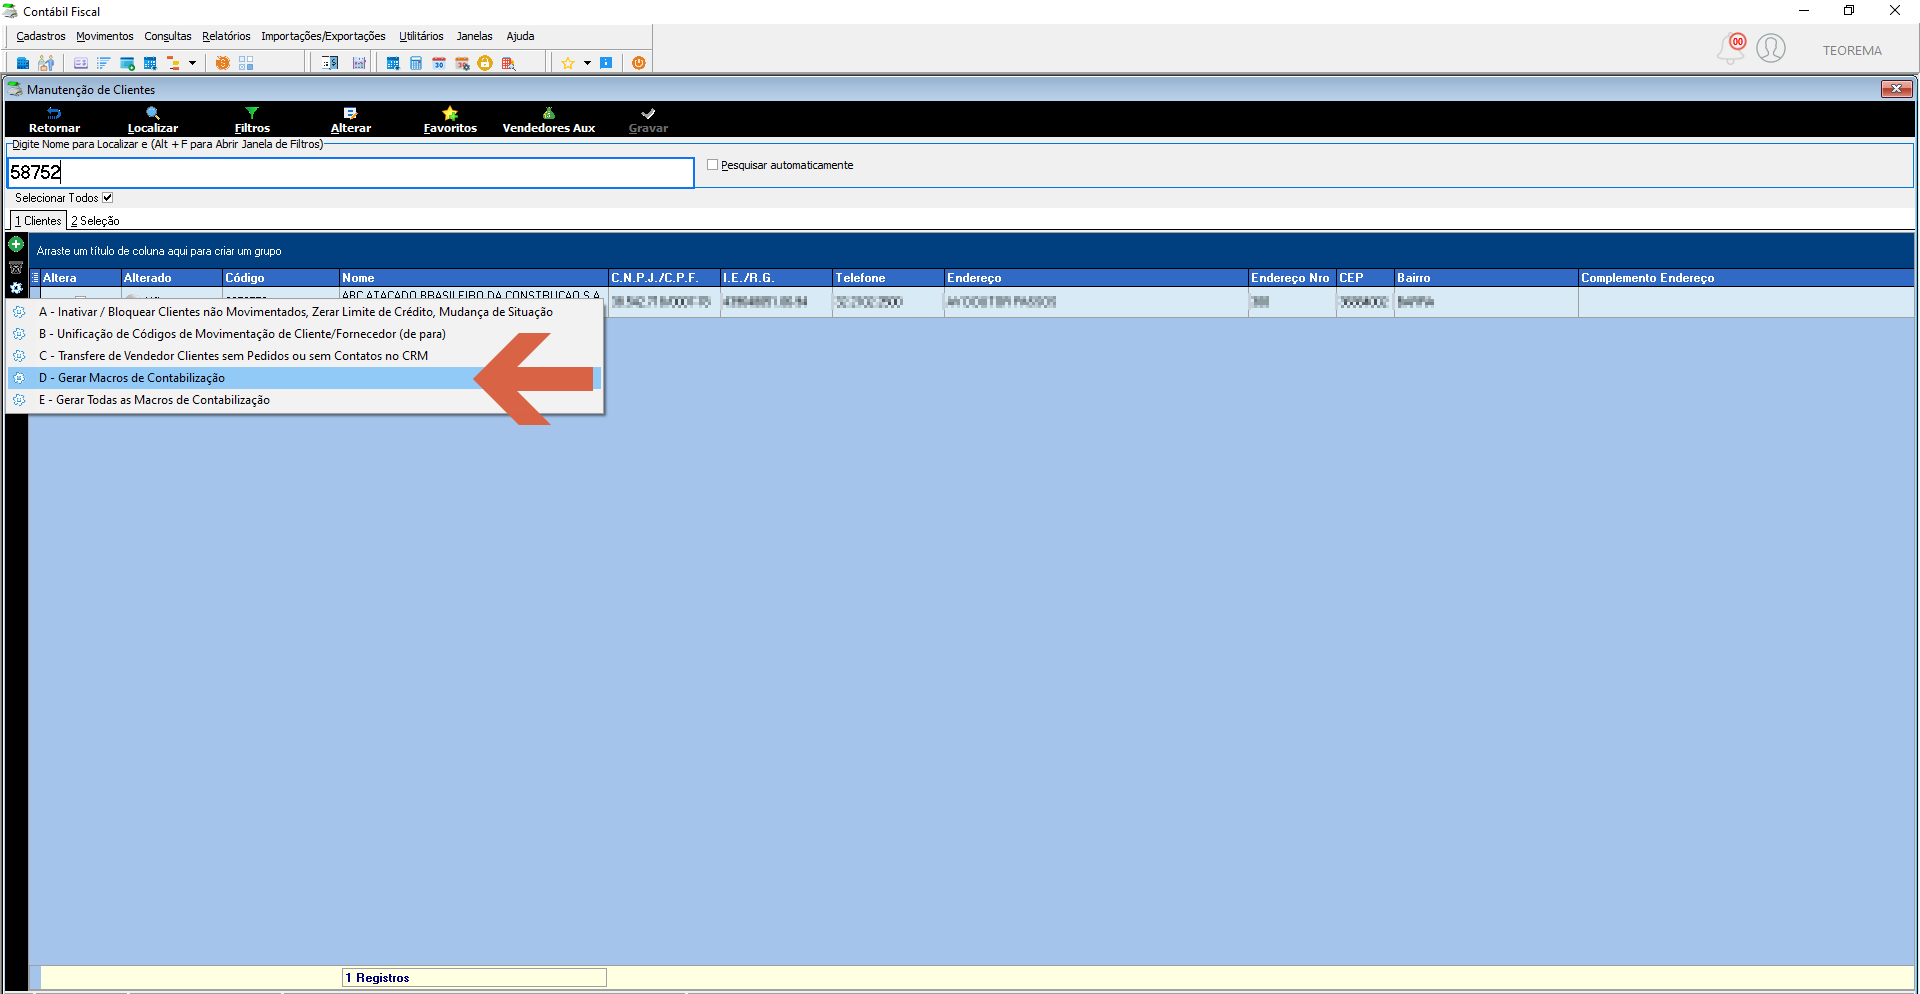Open the Consultas menu
This screenshot has width=1920, height=994.
tap(168, 36)
